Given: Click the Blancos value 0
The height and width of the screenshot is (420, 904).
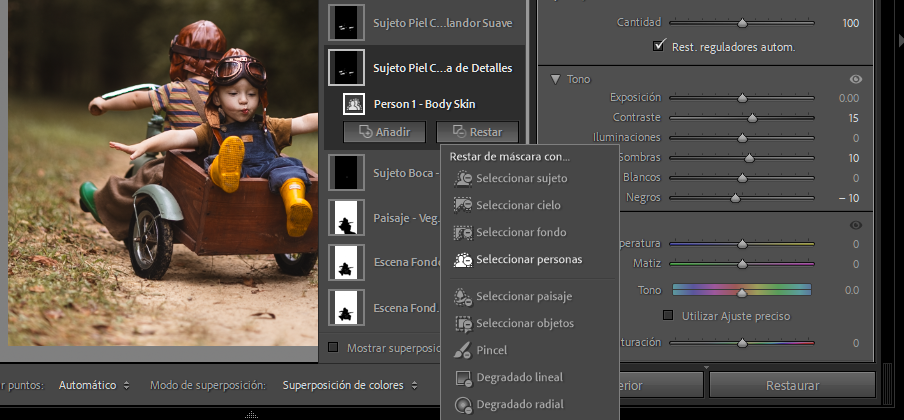Looking at the screenshot, I should (x=856, y=178).
